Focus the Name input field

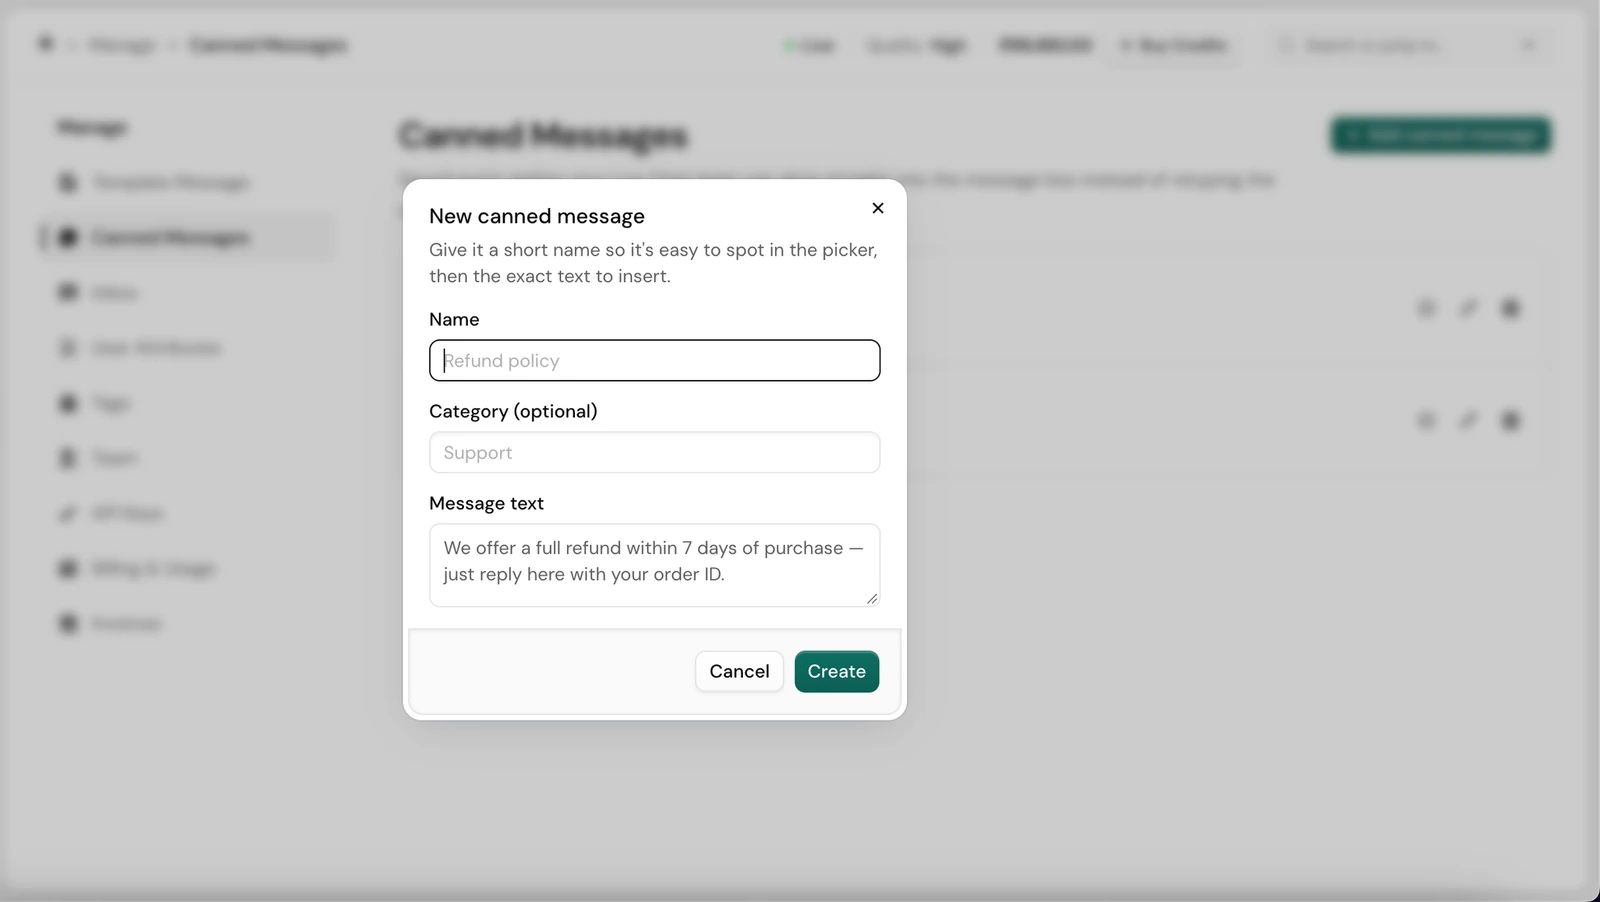pyautogui.click(x=655, y=360)
